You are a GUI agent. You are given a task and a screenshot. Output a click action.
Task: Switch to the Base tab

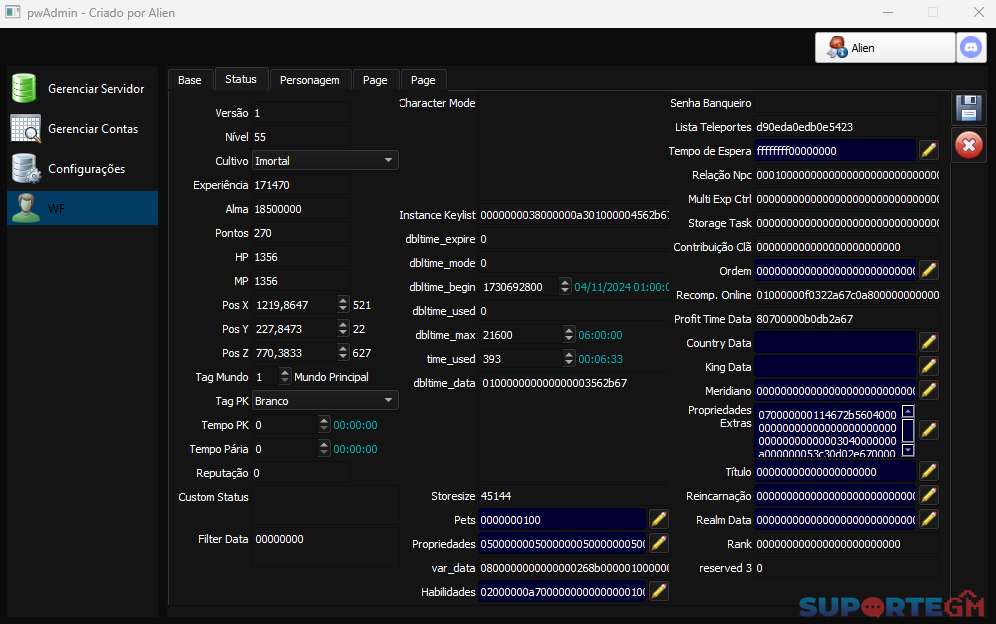[x=190, y=80]
